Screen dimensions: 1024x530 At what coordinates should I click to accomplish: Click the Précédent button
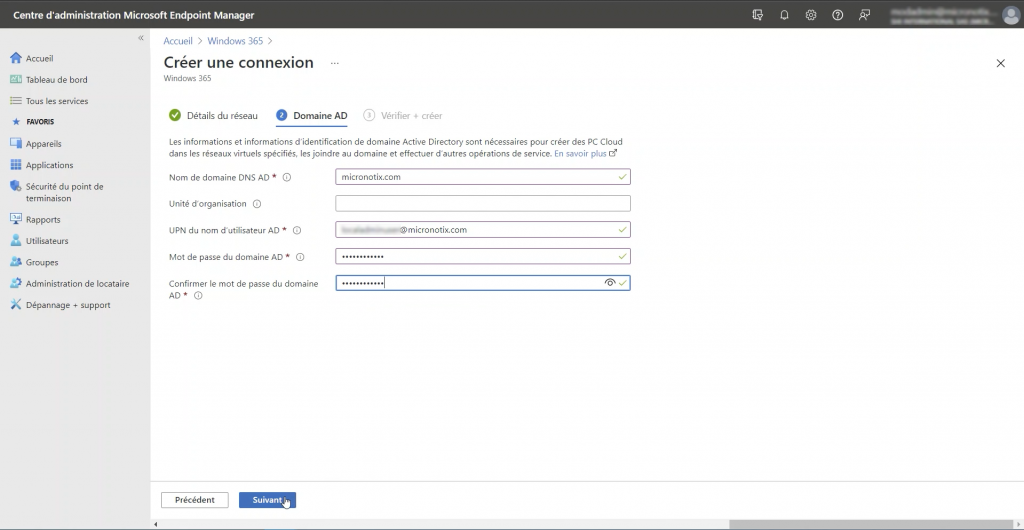(195, 500)
